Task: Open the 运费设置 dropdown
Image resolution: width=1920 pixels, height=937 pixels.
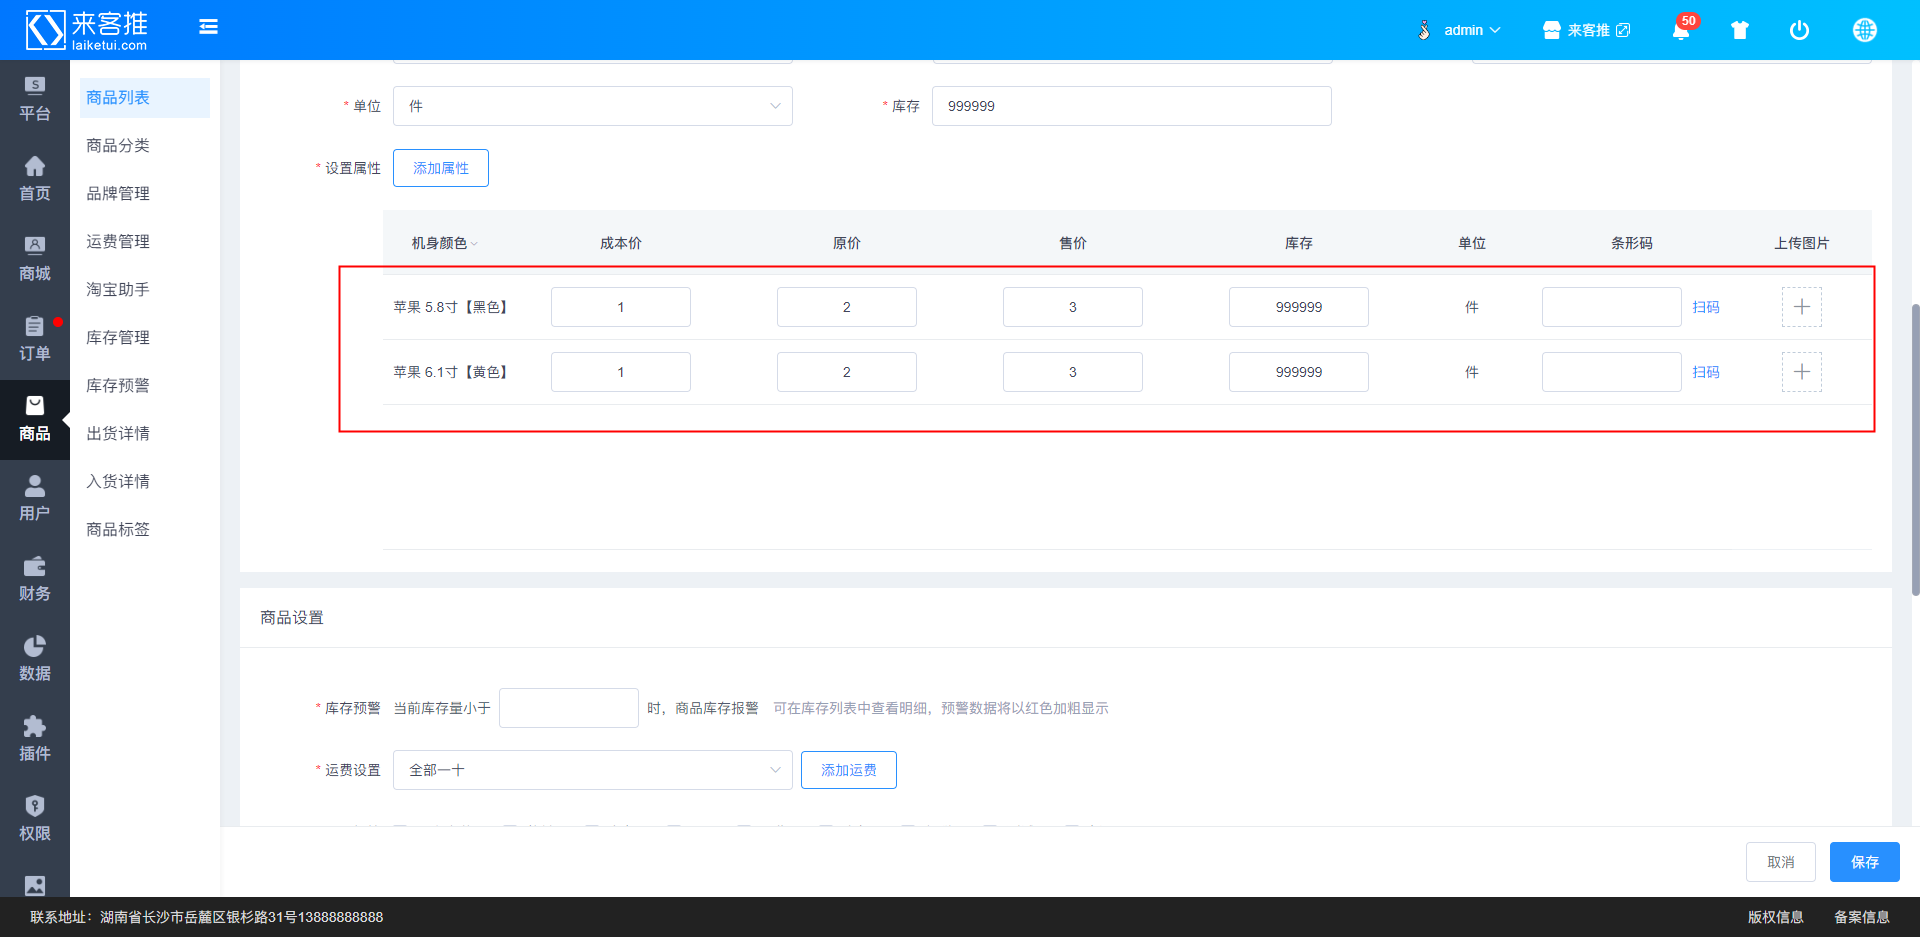Action: click(593, 770)
